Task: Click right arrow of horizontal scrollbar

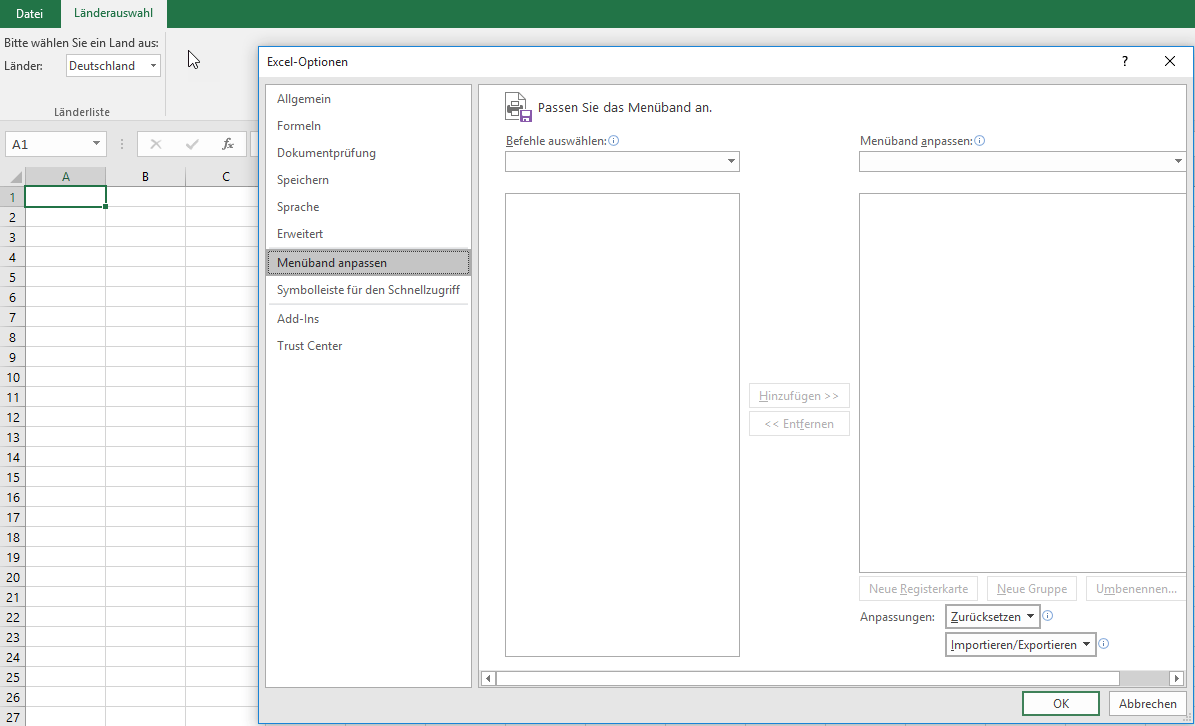Action: coord(1177,678)
